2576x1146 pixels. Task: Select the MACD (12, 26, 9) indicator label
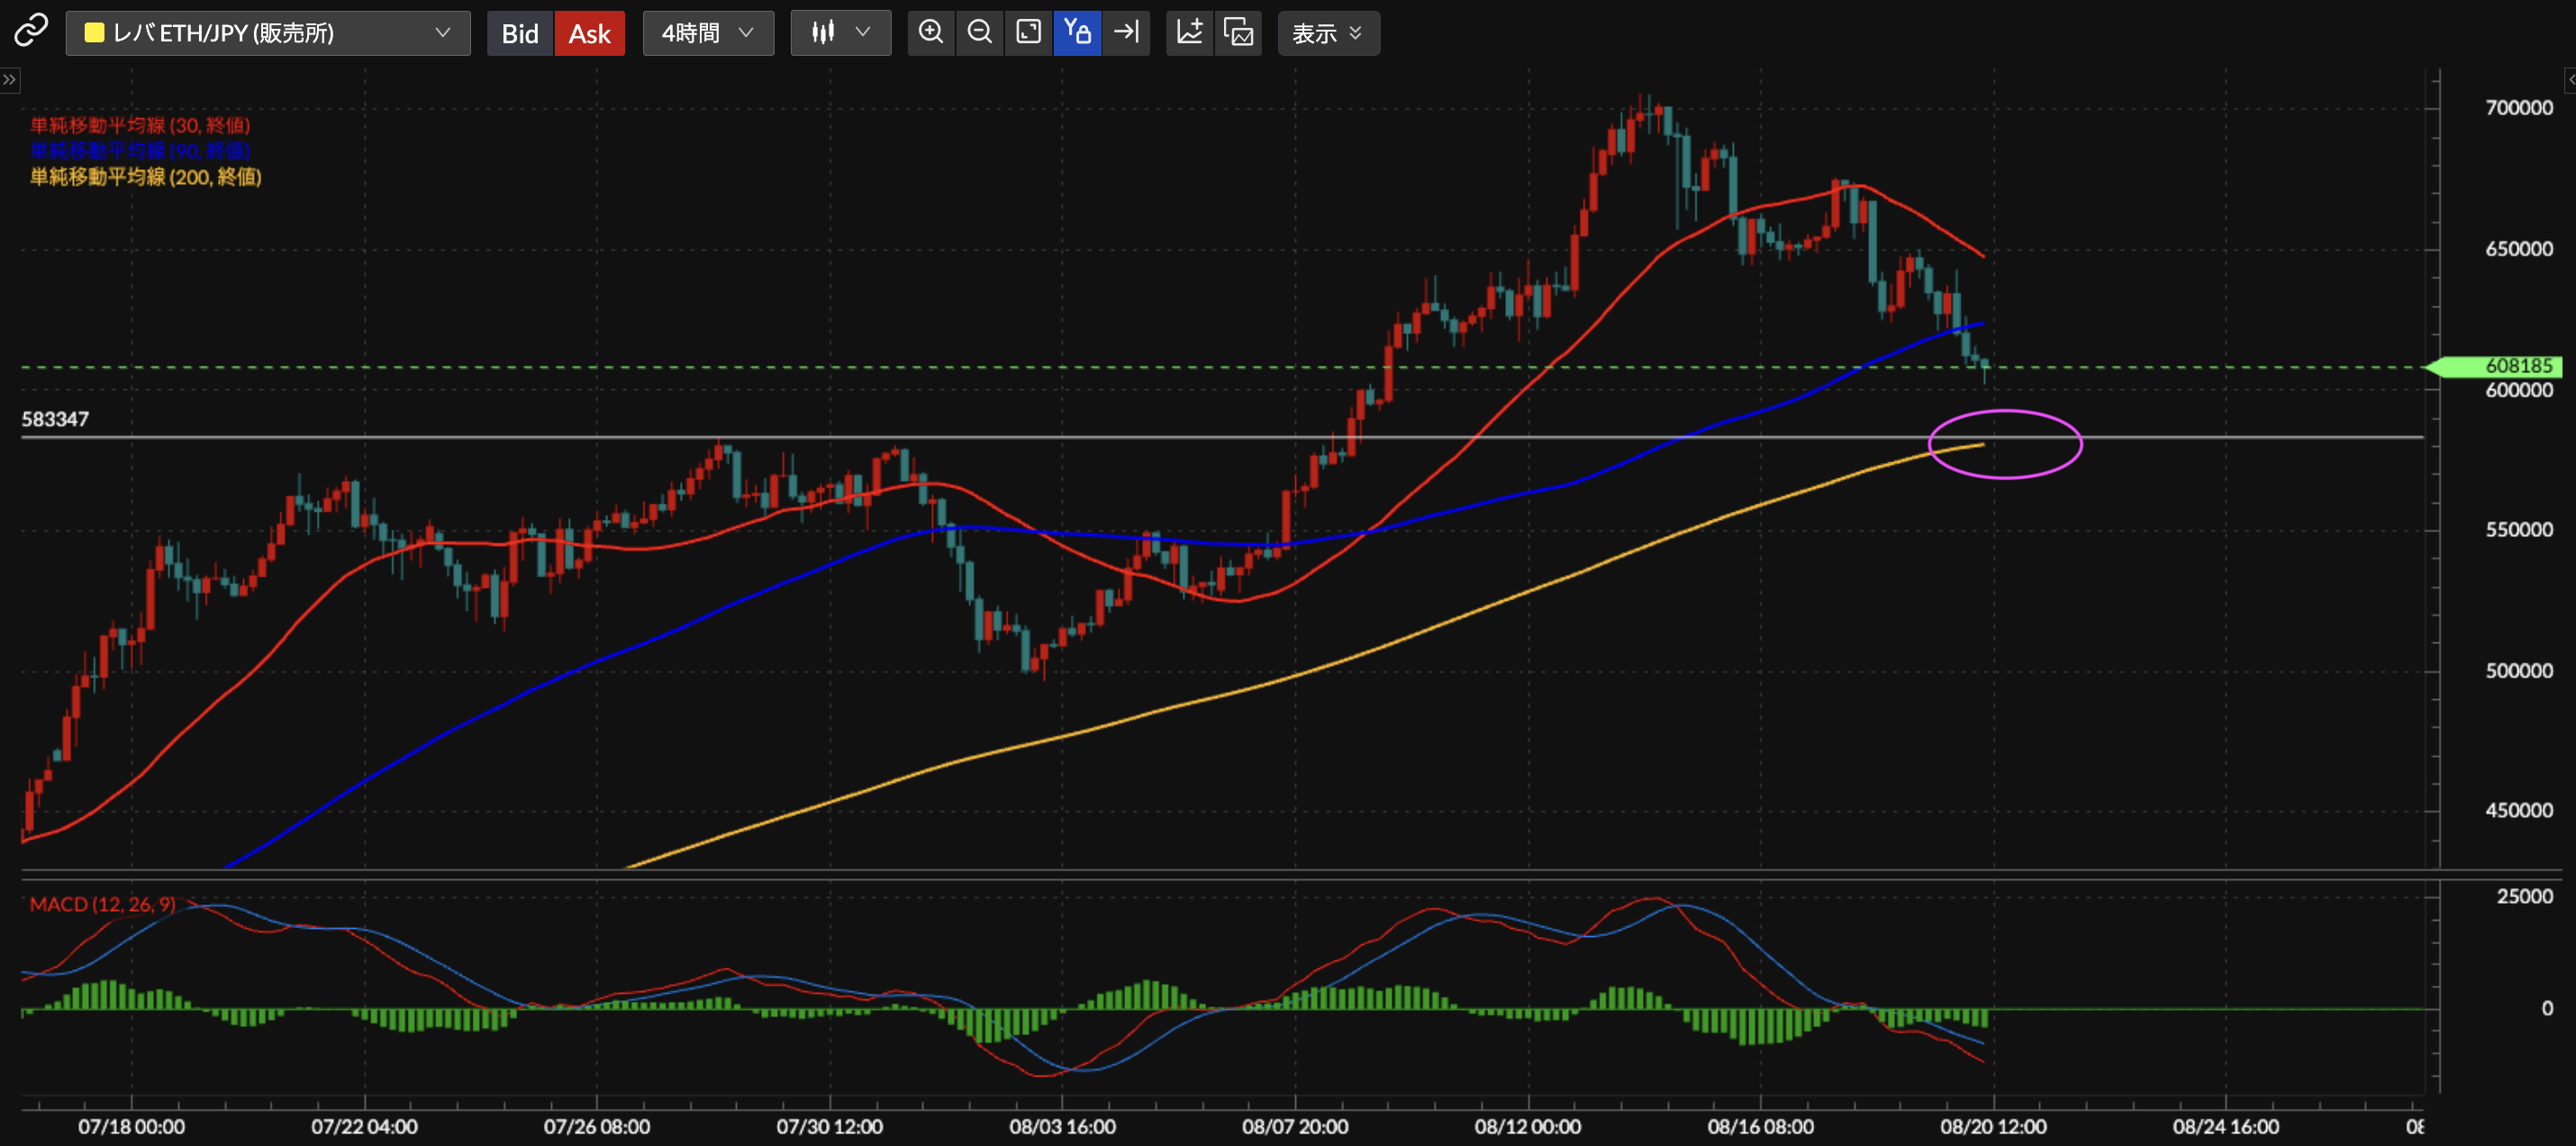coord(102,904)
